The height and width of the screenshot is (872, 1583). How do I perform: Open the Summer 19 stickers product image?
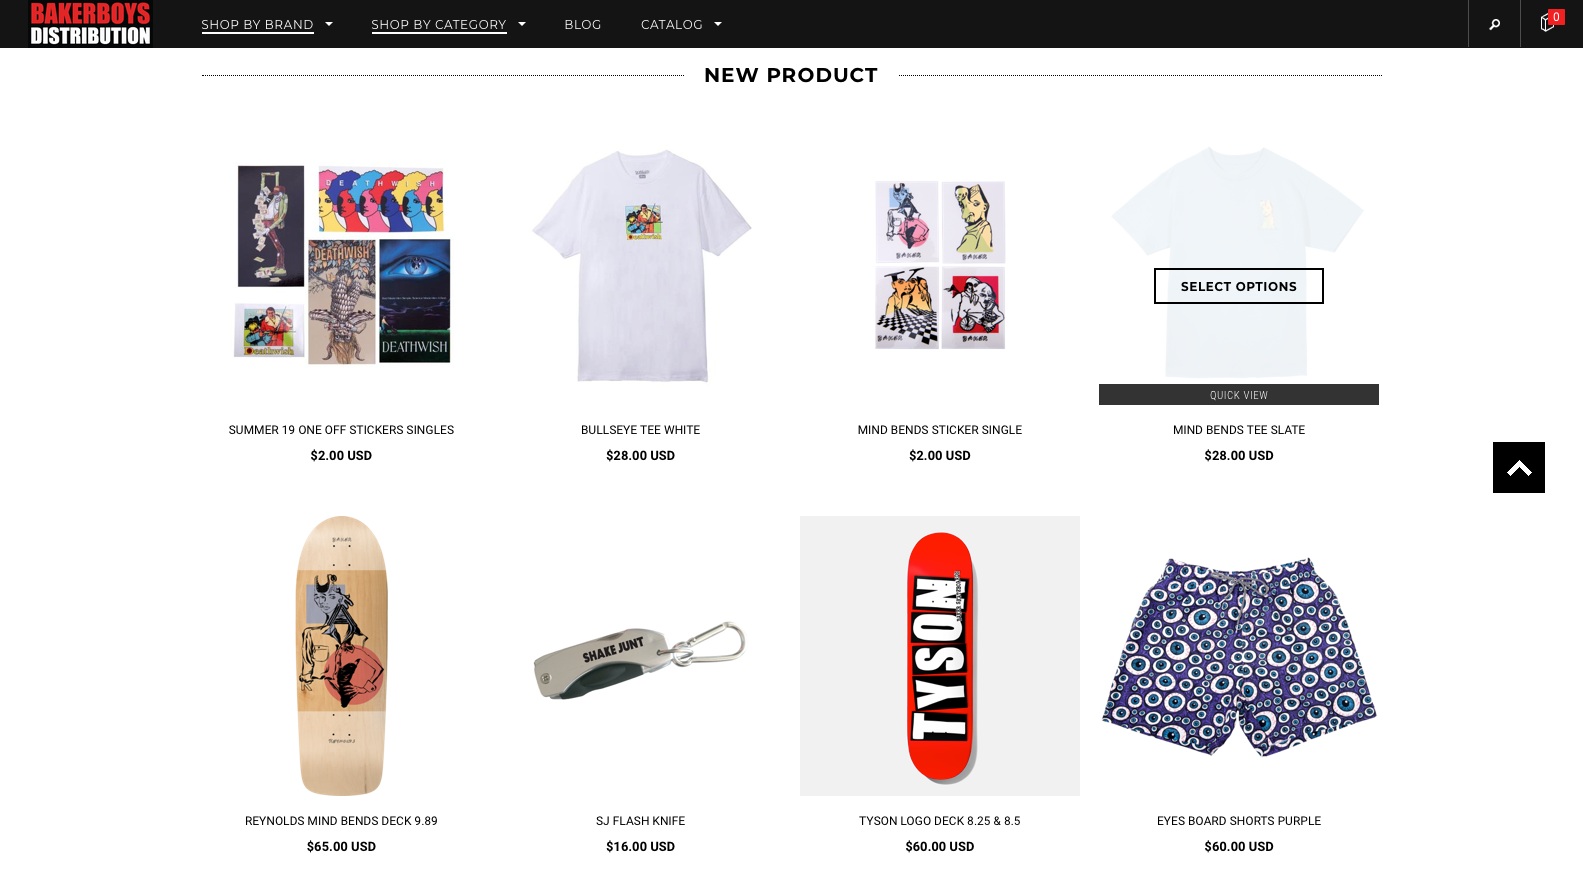click(x=341, y=265)
